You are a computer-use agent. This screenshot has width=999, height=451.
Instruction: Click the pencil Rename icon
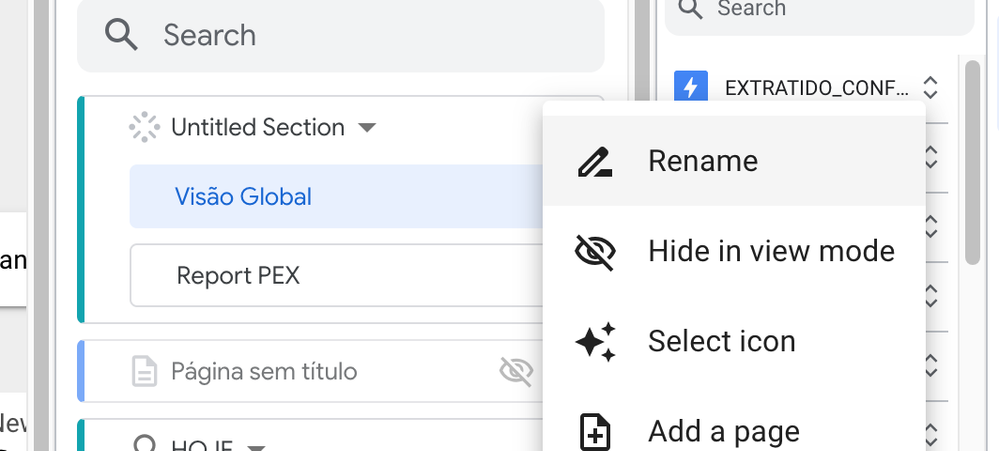click(595, 161)
